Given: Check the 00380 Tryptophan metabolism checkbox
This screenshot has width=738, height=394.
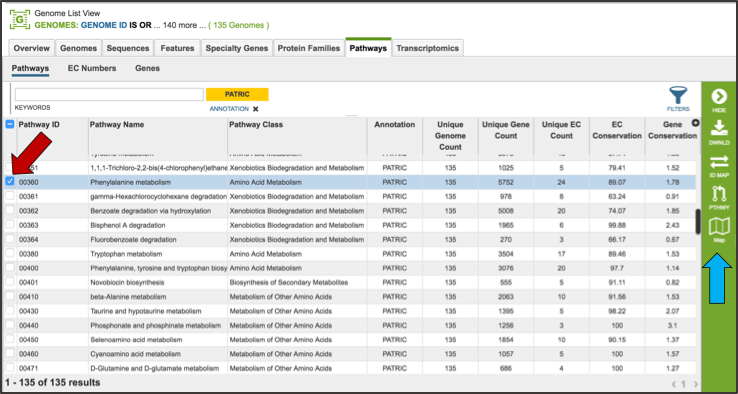Looking at the screenshot, I should [9, 254].
